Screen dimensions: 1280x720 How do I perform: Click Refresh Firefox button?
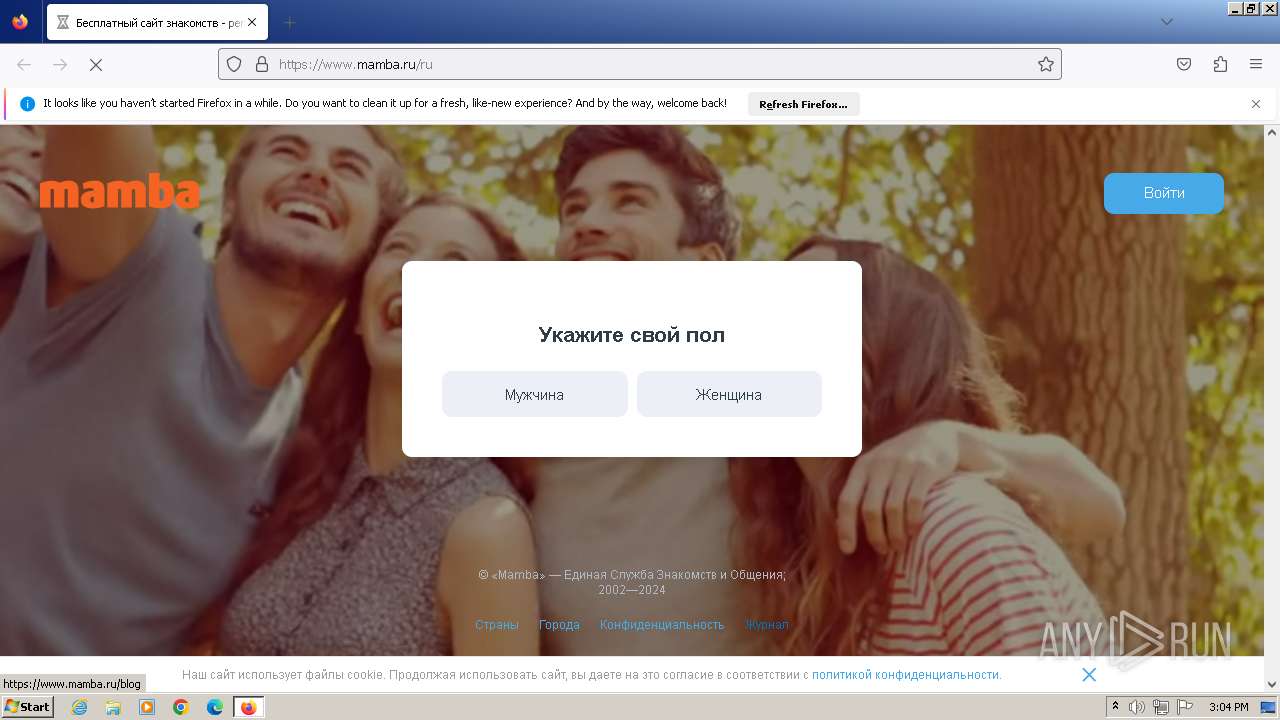click(x=803, y=104)
